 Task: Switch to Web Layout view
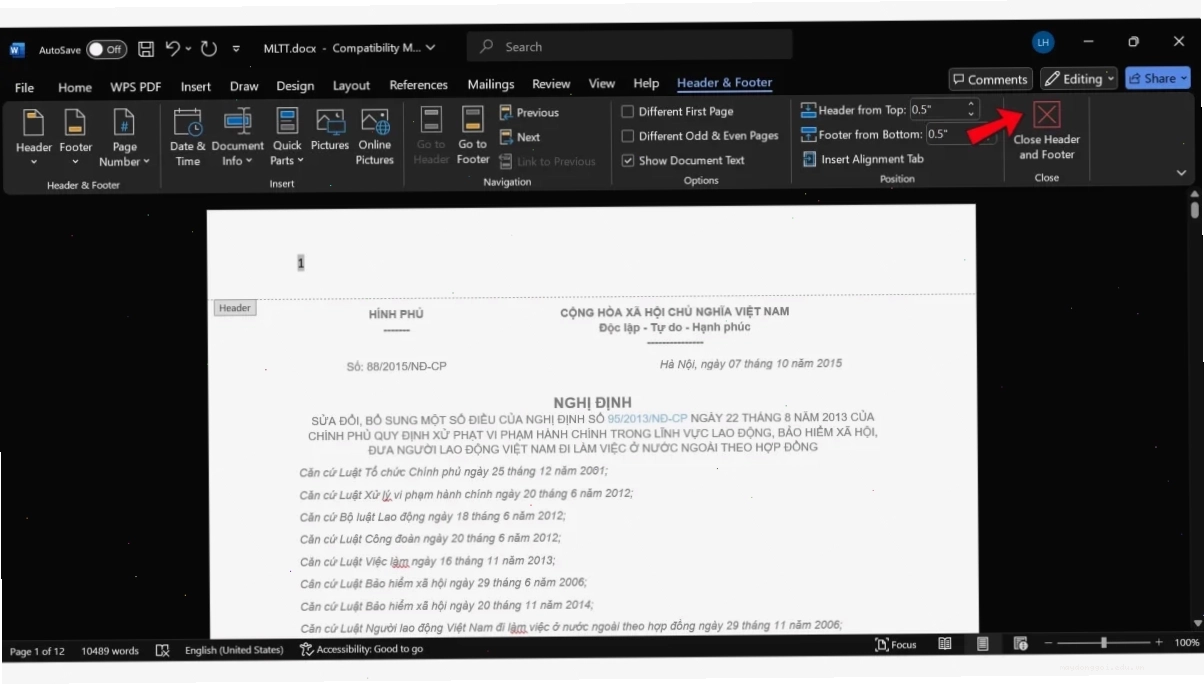point(1020,644)
